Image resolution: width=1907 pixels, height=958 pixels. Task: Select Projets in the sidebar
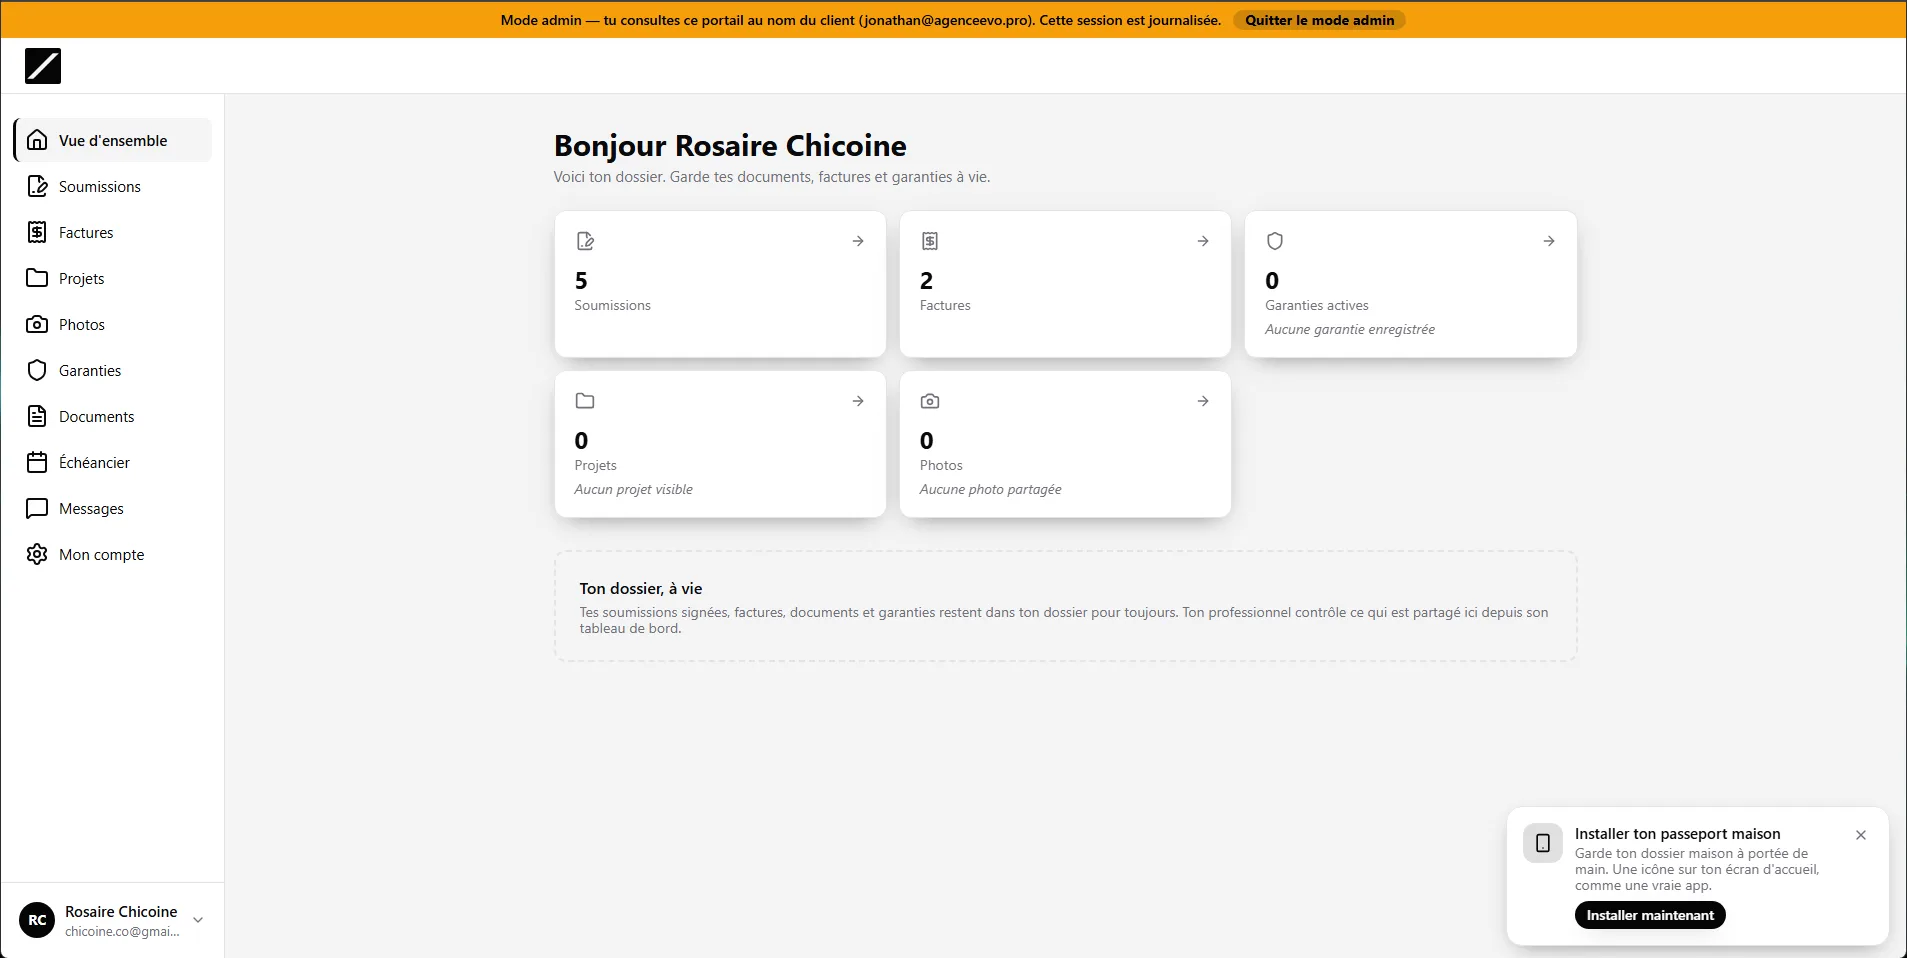point(113,278)
